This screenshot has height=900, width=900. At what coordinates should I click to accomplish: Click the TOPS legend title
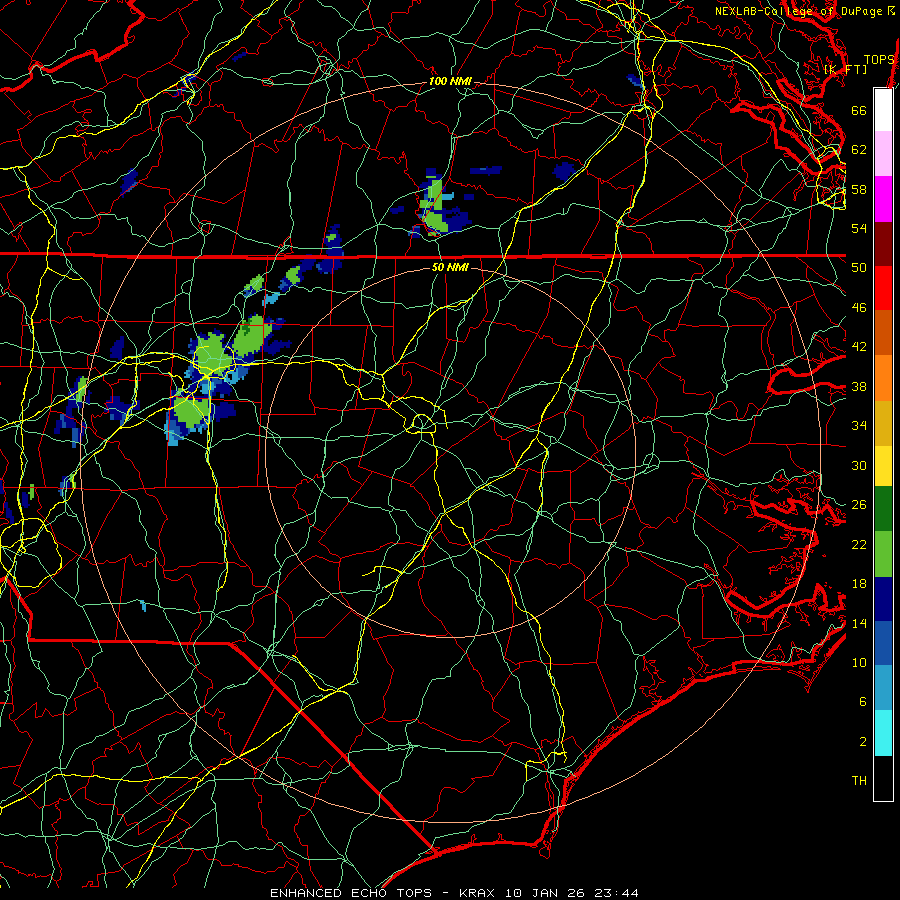click(879, 60)
